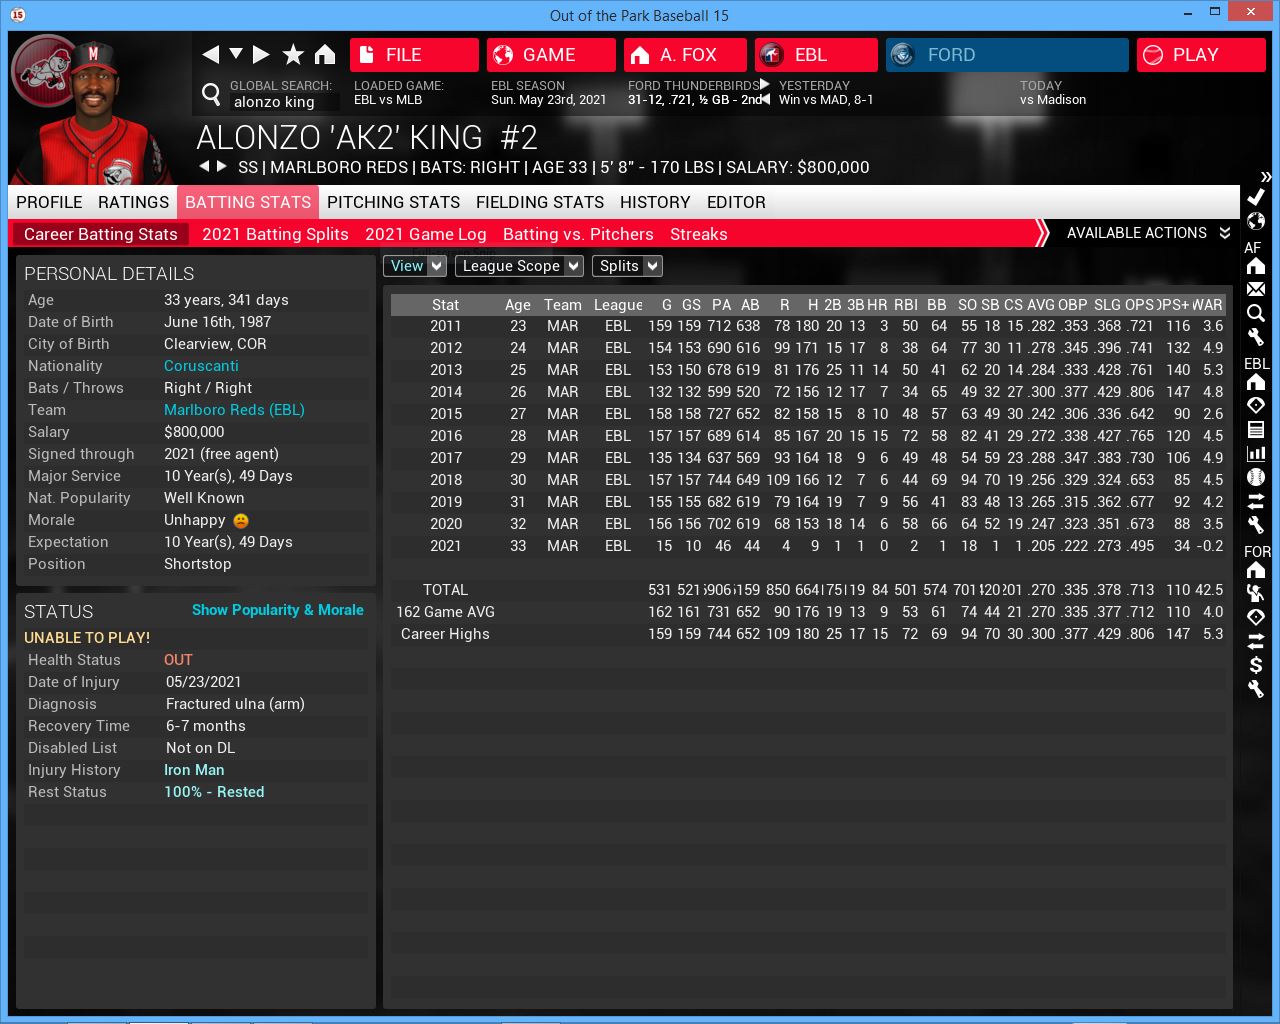Click the bookmark star icon in top navigation

[293, 55]
